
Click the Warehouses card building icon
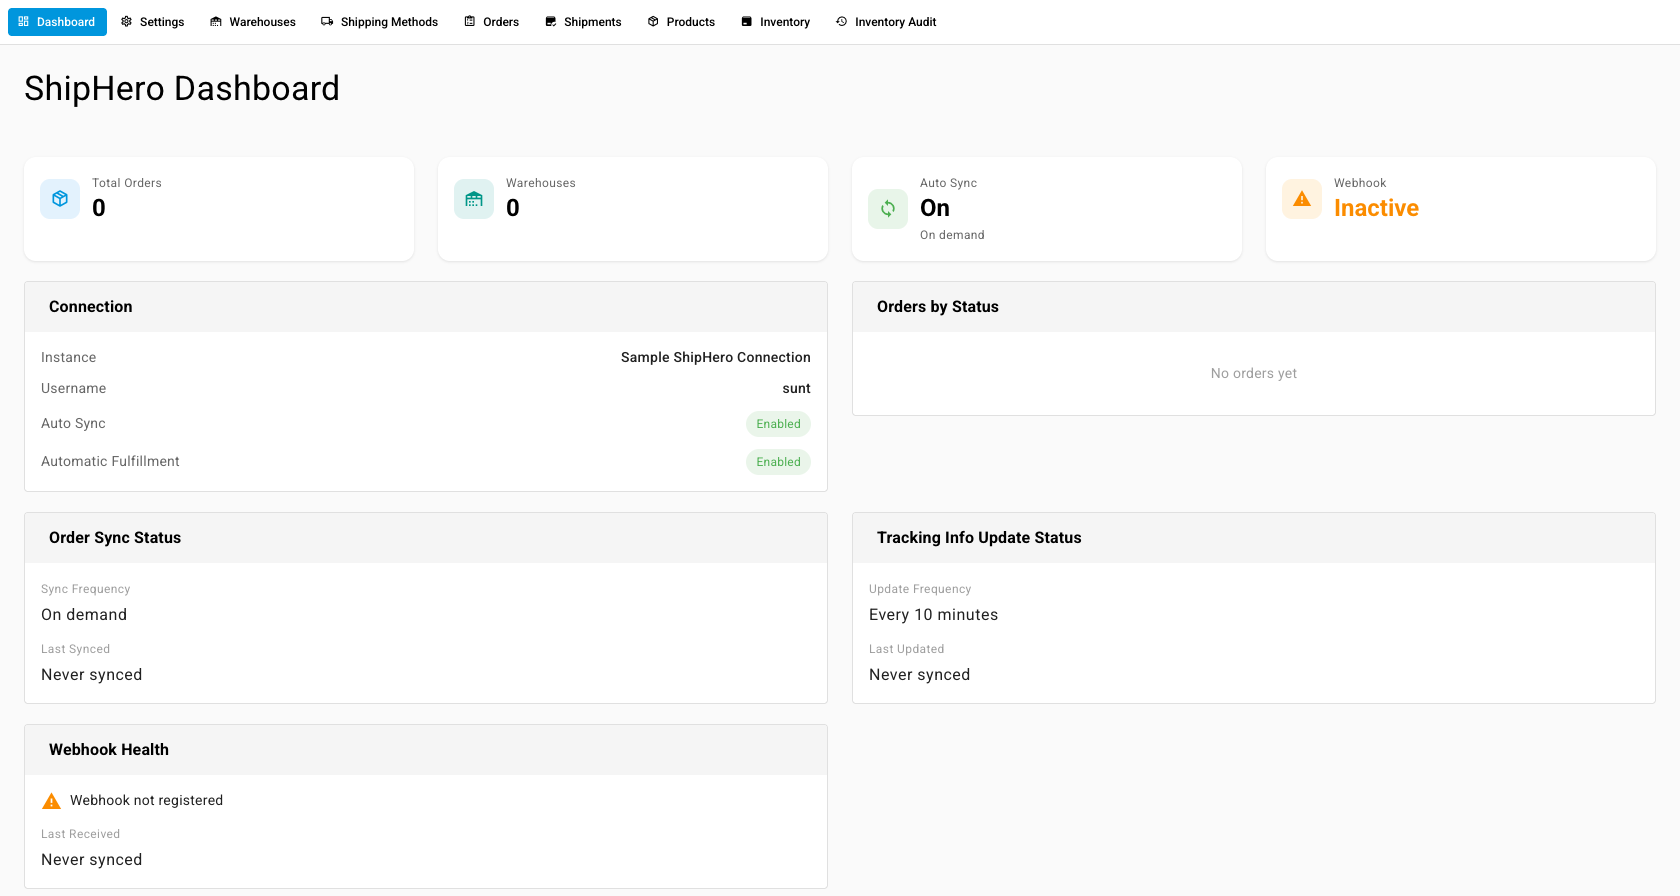pyautogui.click(x=474, y=199)
